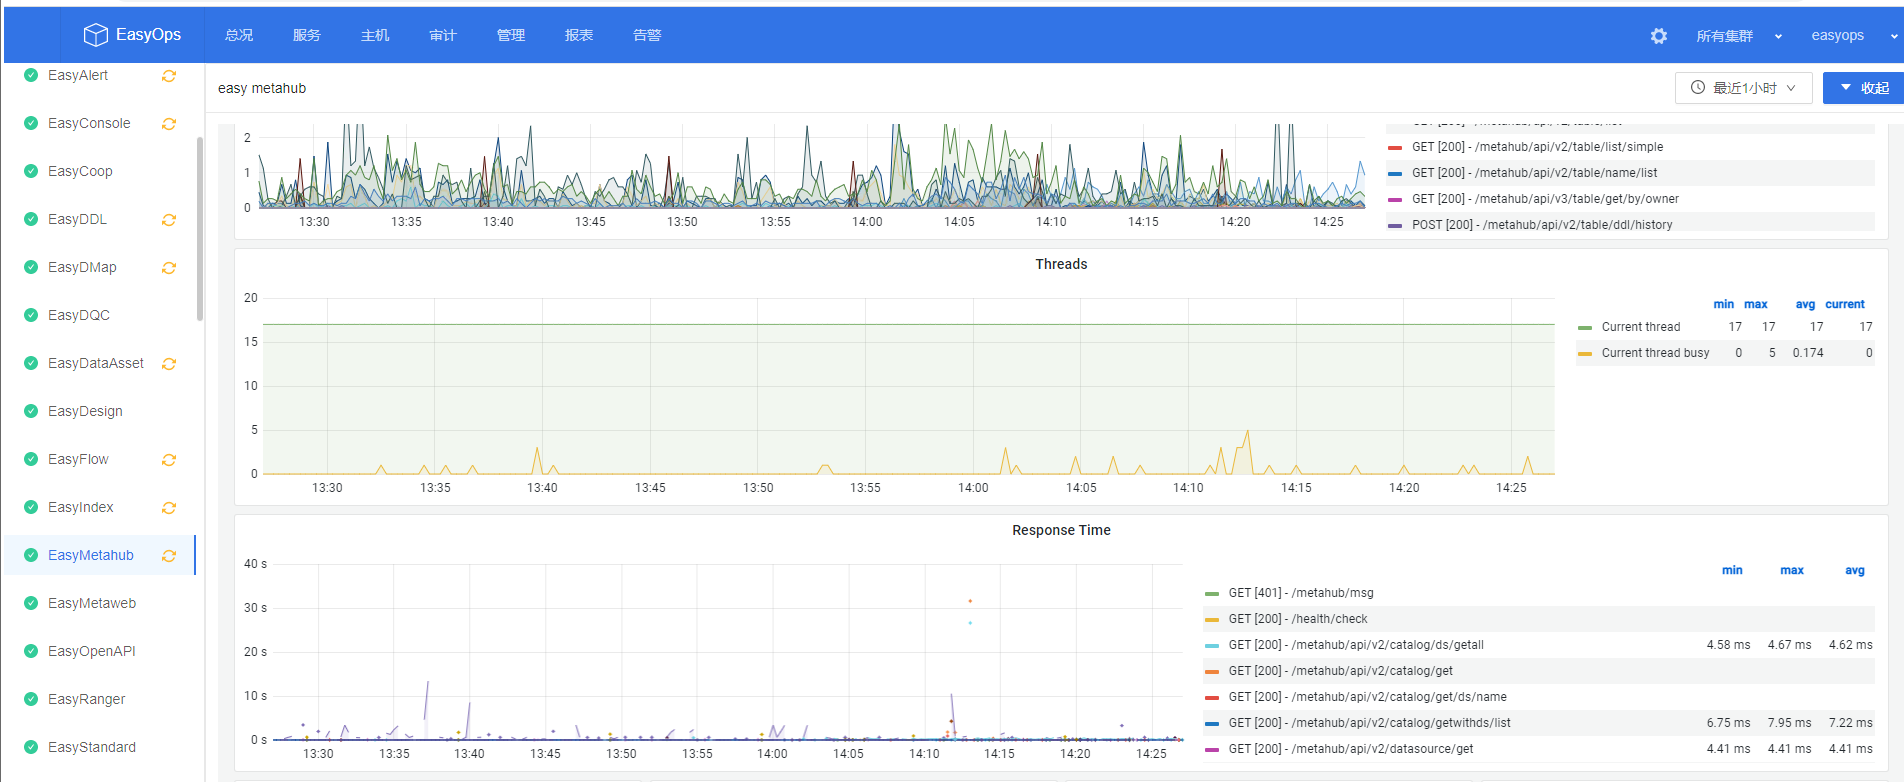Toggle table/name/list legend series
1904x782 pixels.
(1534, 173)
